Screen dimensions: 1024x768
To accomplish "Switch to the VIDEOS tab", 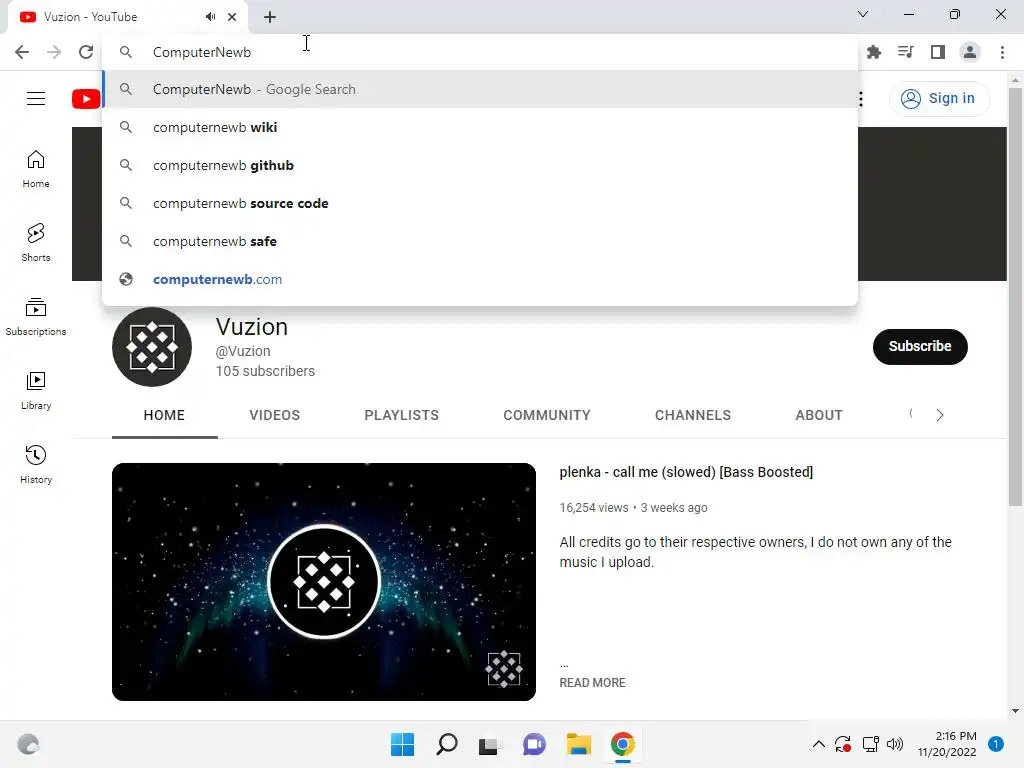I will pos(274,415).
